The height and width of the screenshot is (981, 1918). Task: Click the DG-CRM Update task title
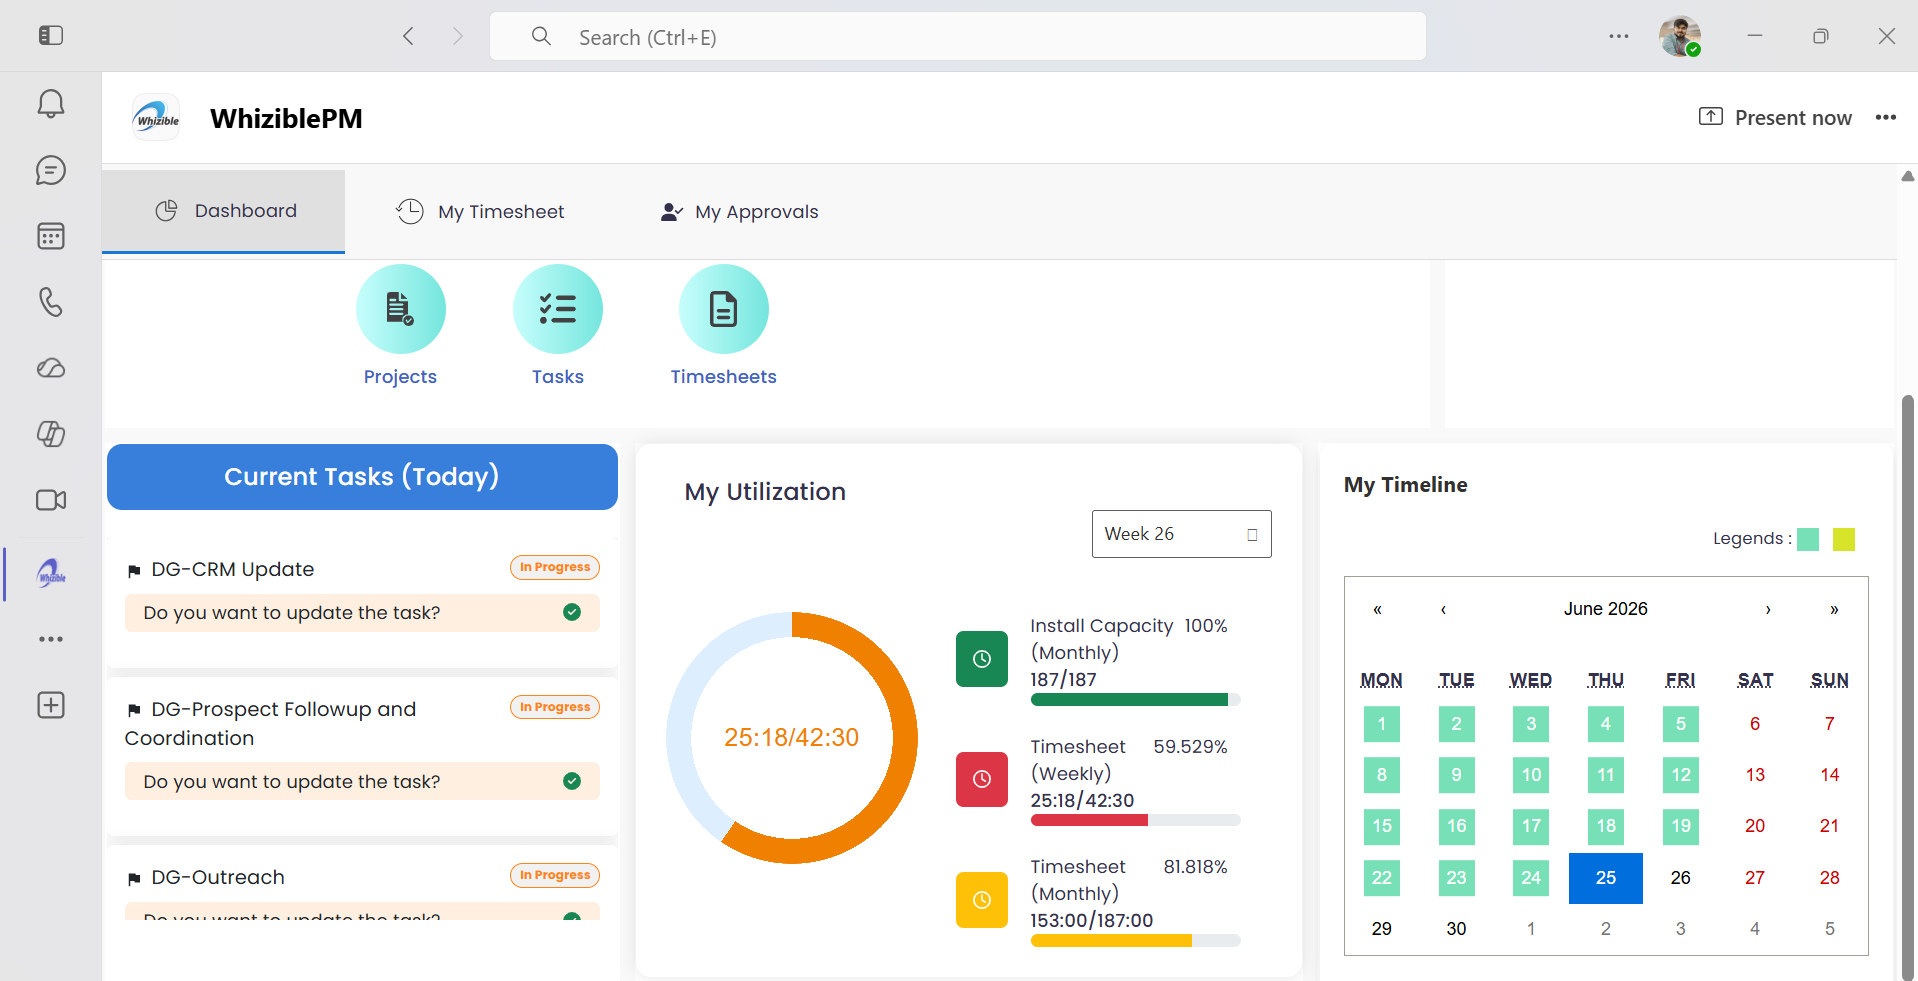[233, 569]
